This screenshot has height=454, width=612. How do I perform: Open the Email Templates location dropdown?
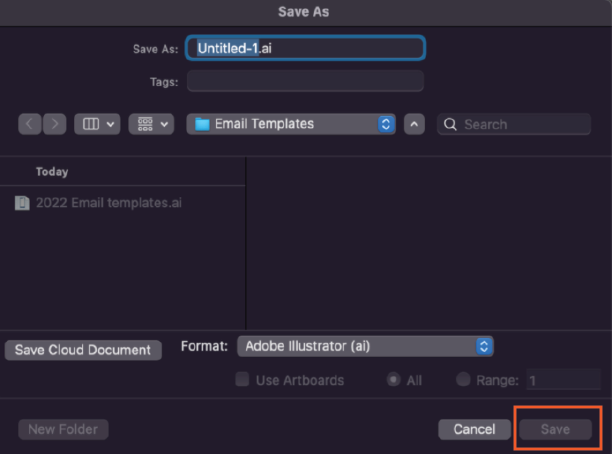coord(386,124)
